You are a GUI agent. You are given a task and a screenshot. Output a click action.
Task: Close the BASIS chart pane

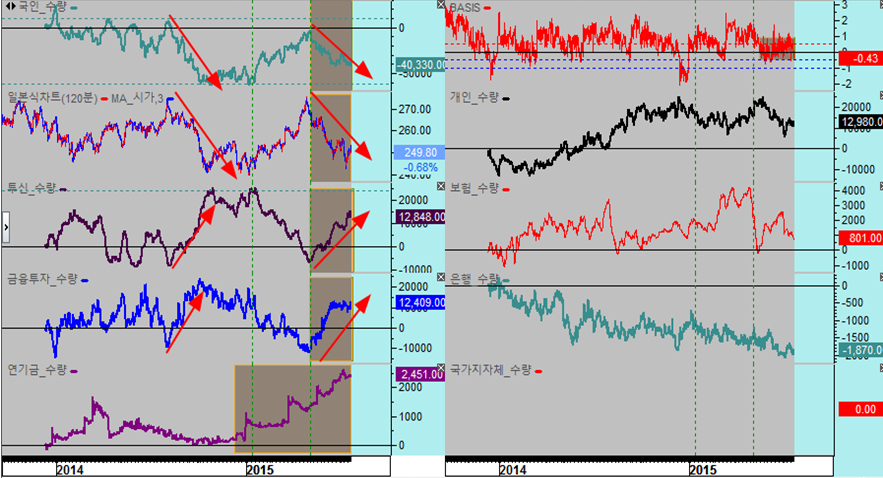[442, 6]
